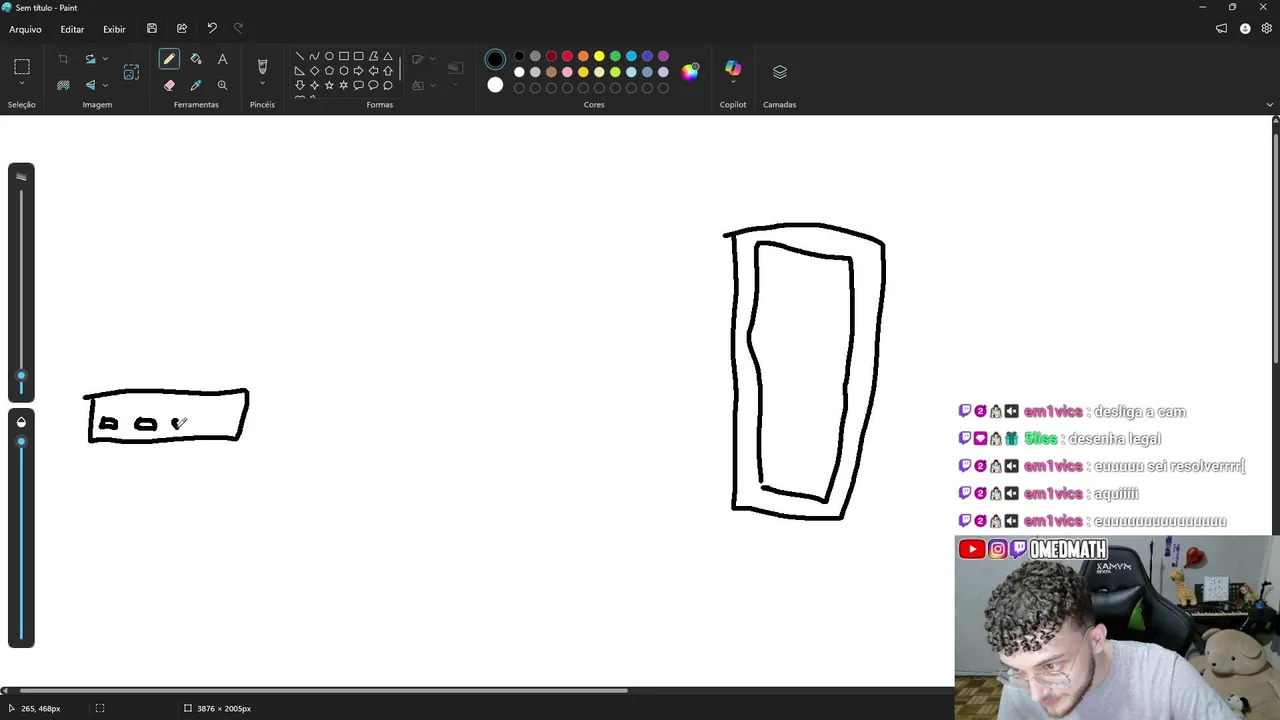This screenshot has height=720, width=1280.
Task: Expand the shape fill dropdown
Action: pos(432,85)
